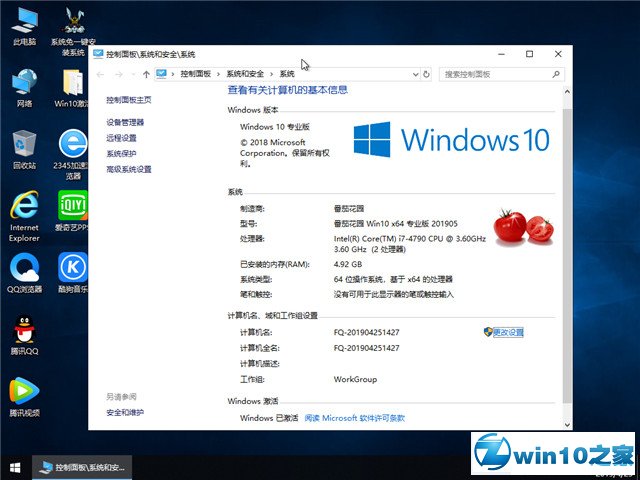This screenshot has width=640, height=480.
Task: Click the Windows 10 专业版 text
Action: pyautogui.click(x=275, y=127)
